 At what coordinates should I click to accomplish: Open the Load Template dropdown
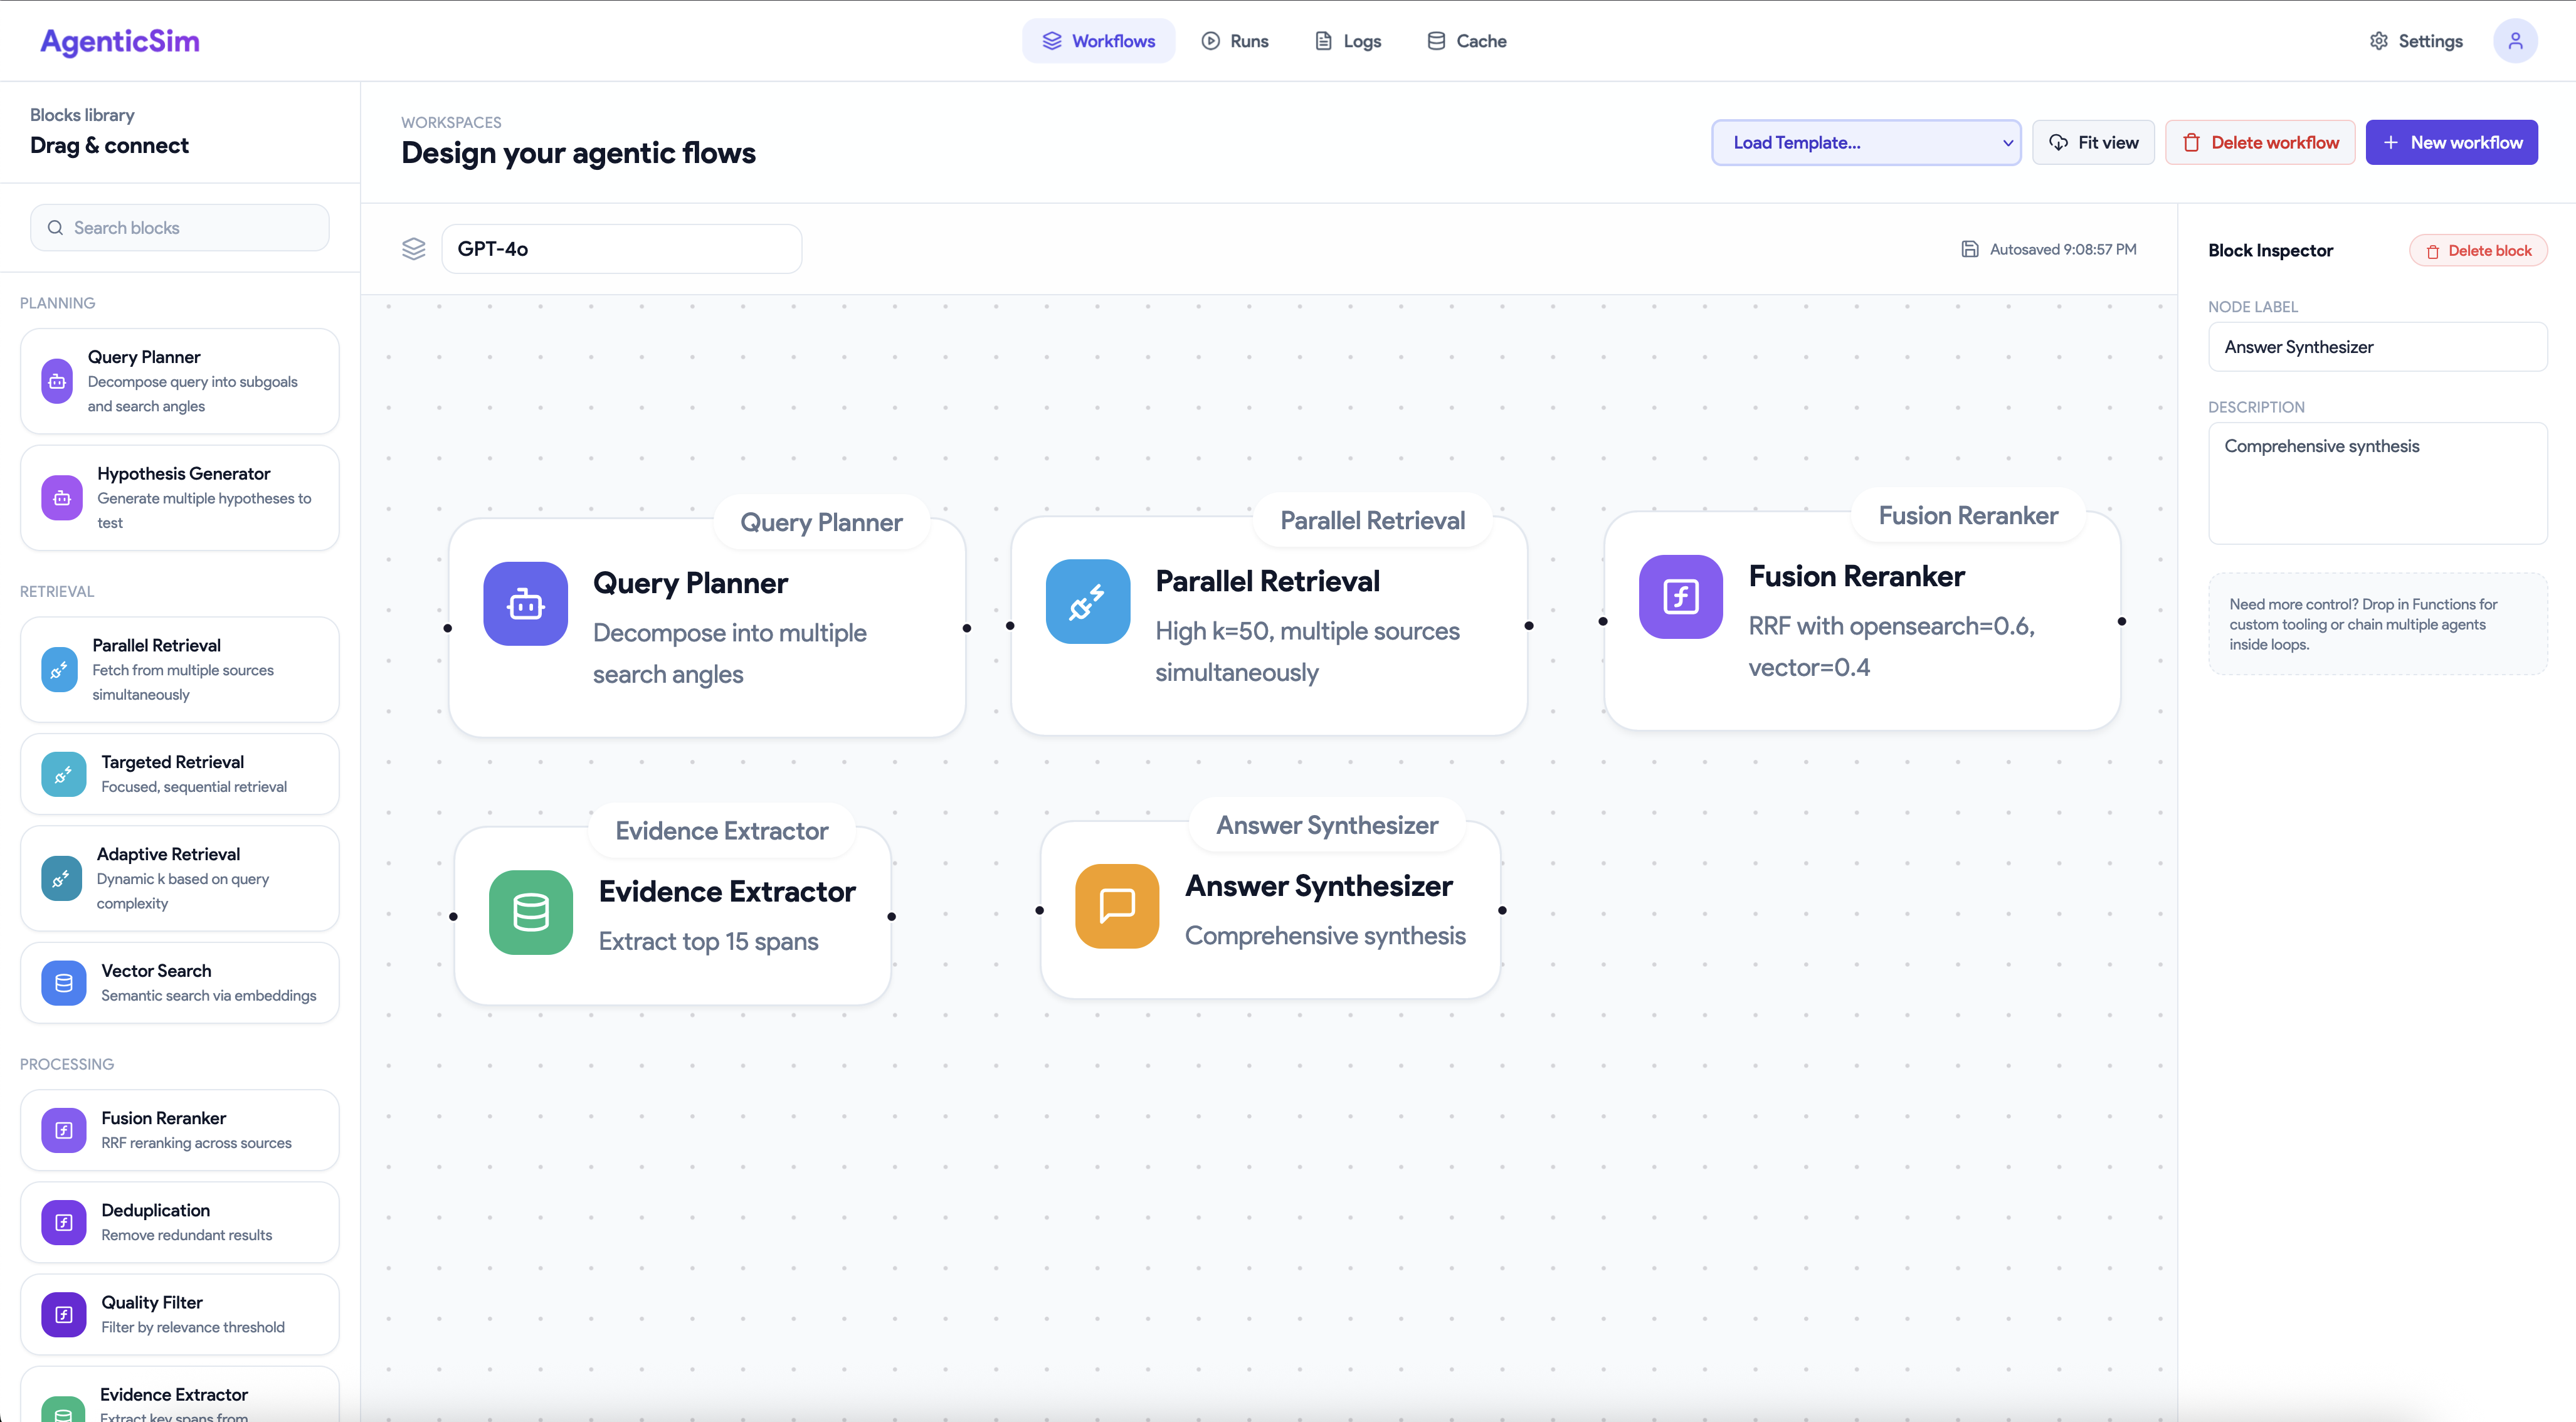pyautogui.click(x=1866, y=142)
